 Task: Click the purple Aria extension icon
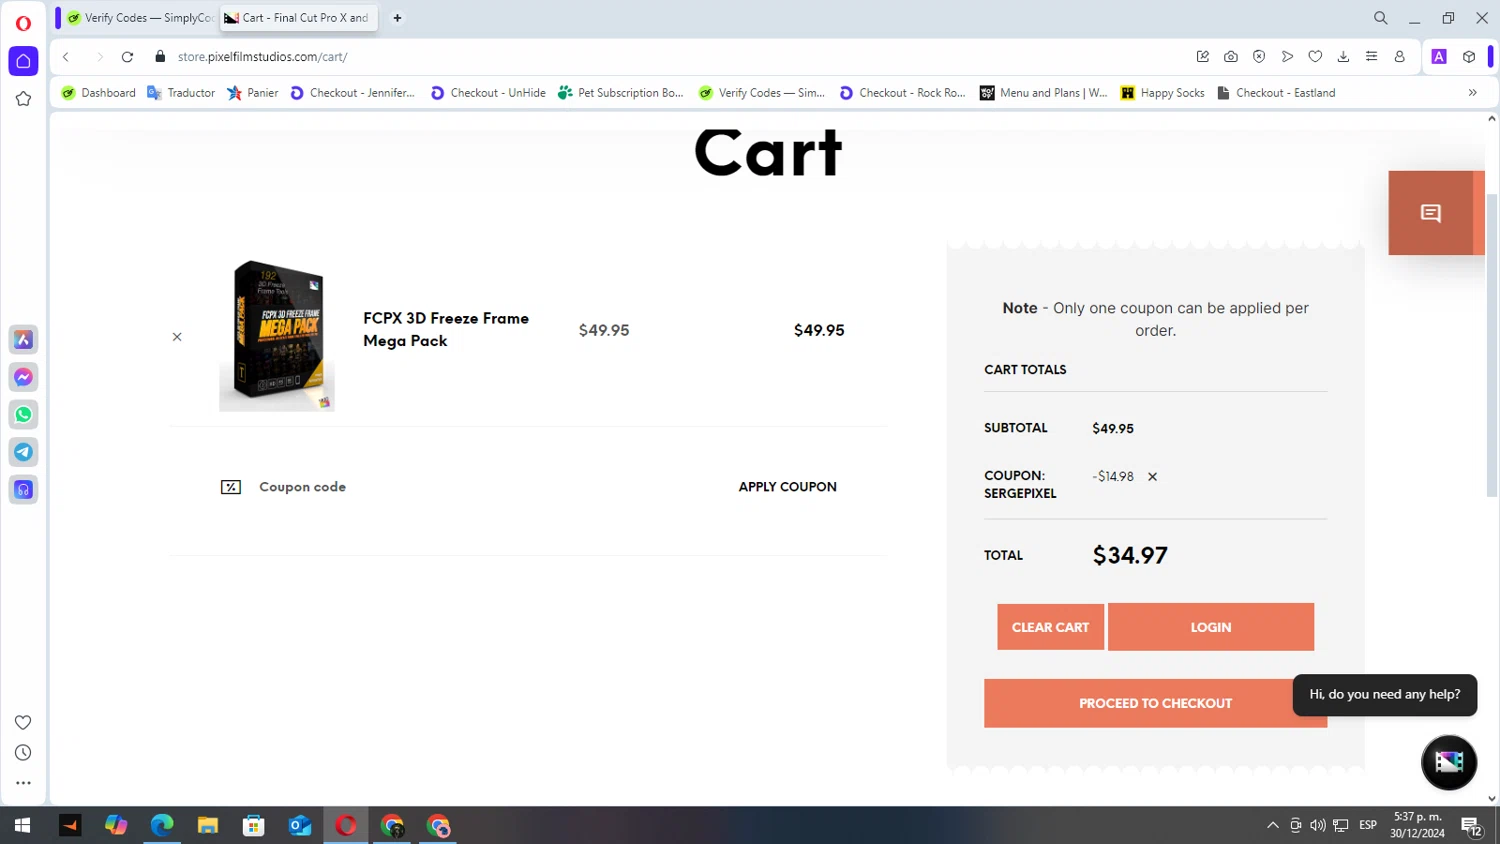pos(1439,57)
